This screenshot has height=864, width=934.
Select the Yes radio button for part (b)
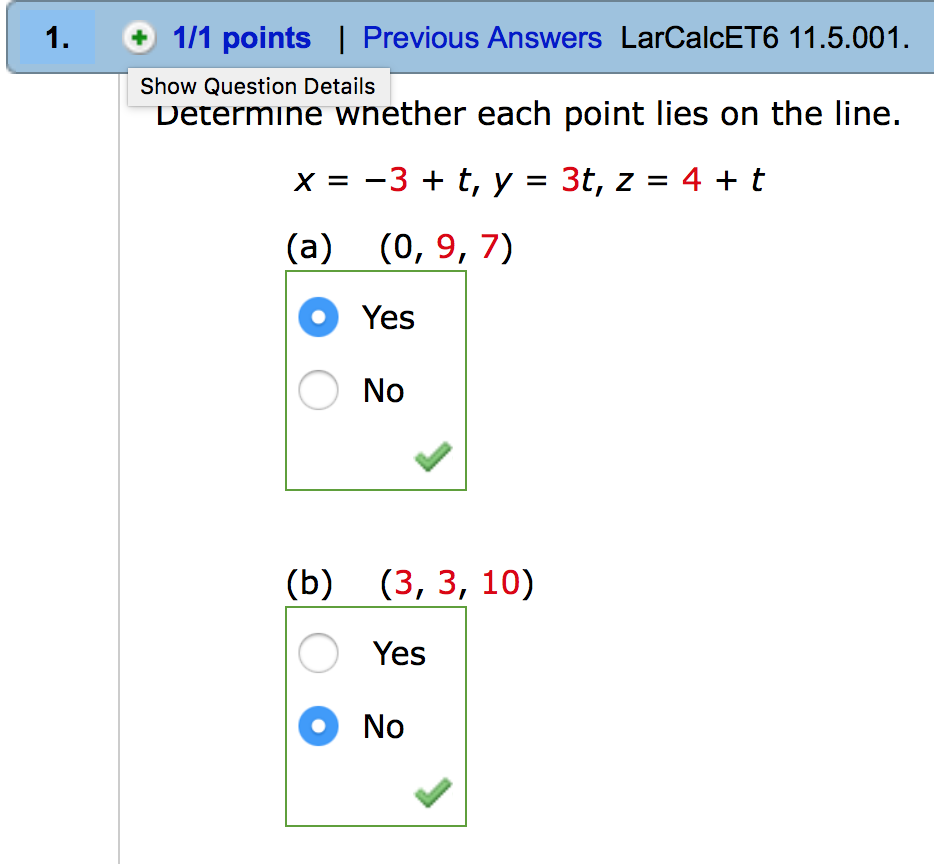click(319, 654)
